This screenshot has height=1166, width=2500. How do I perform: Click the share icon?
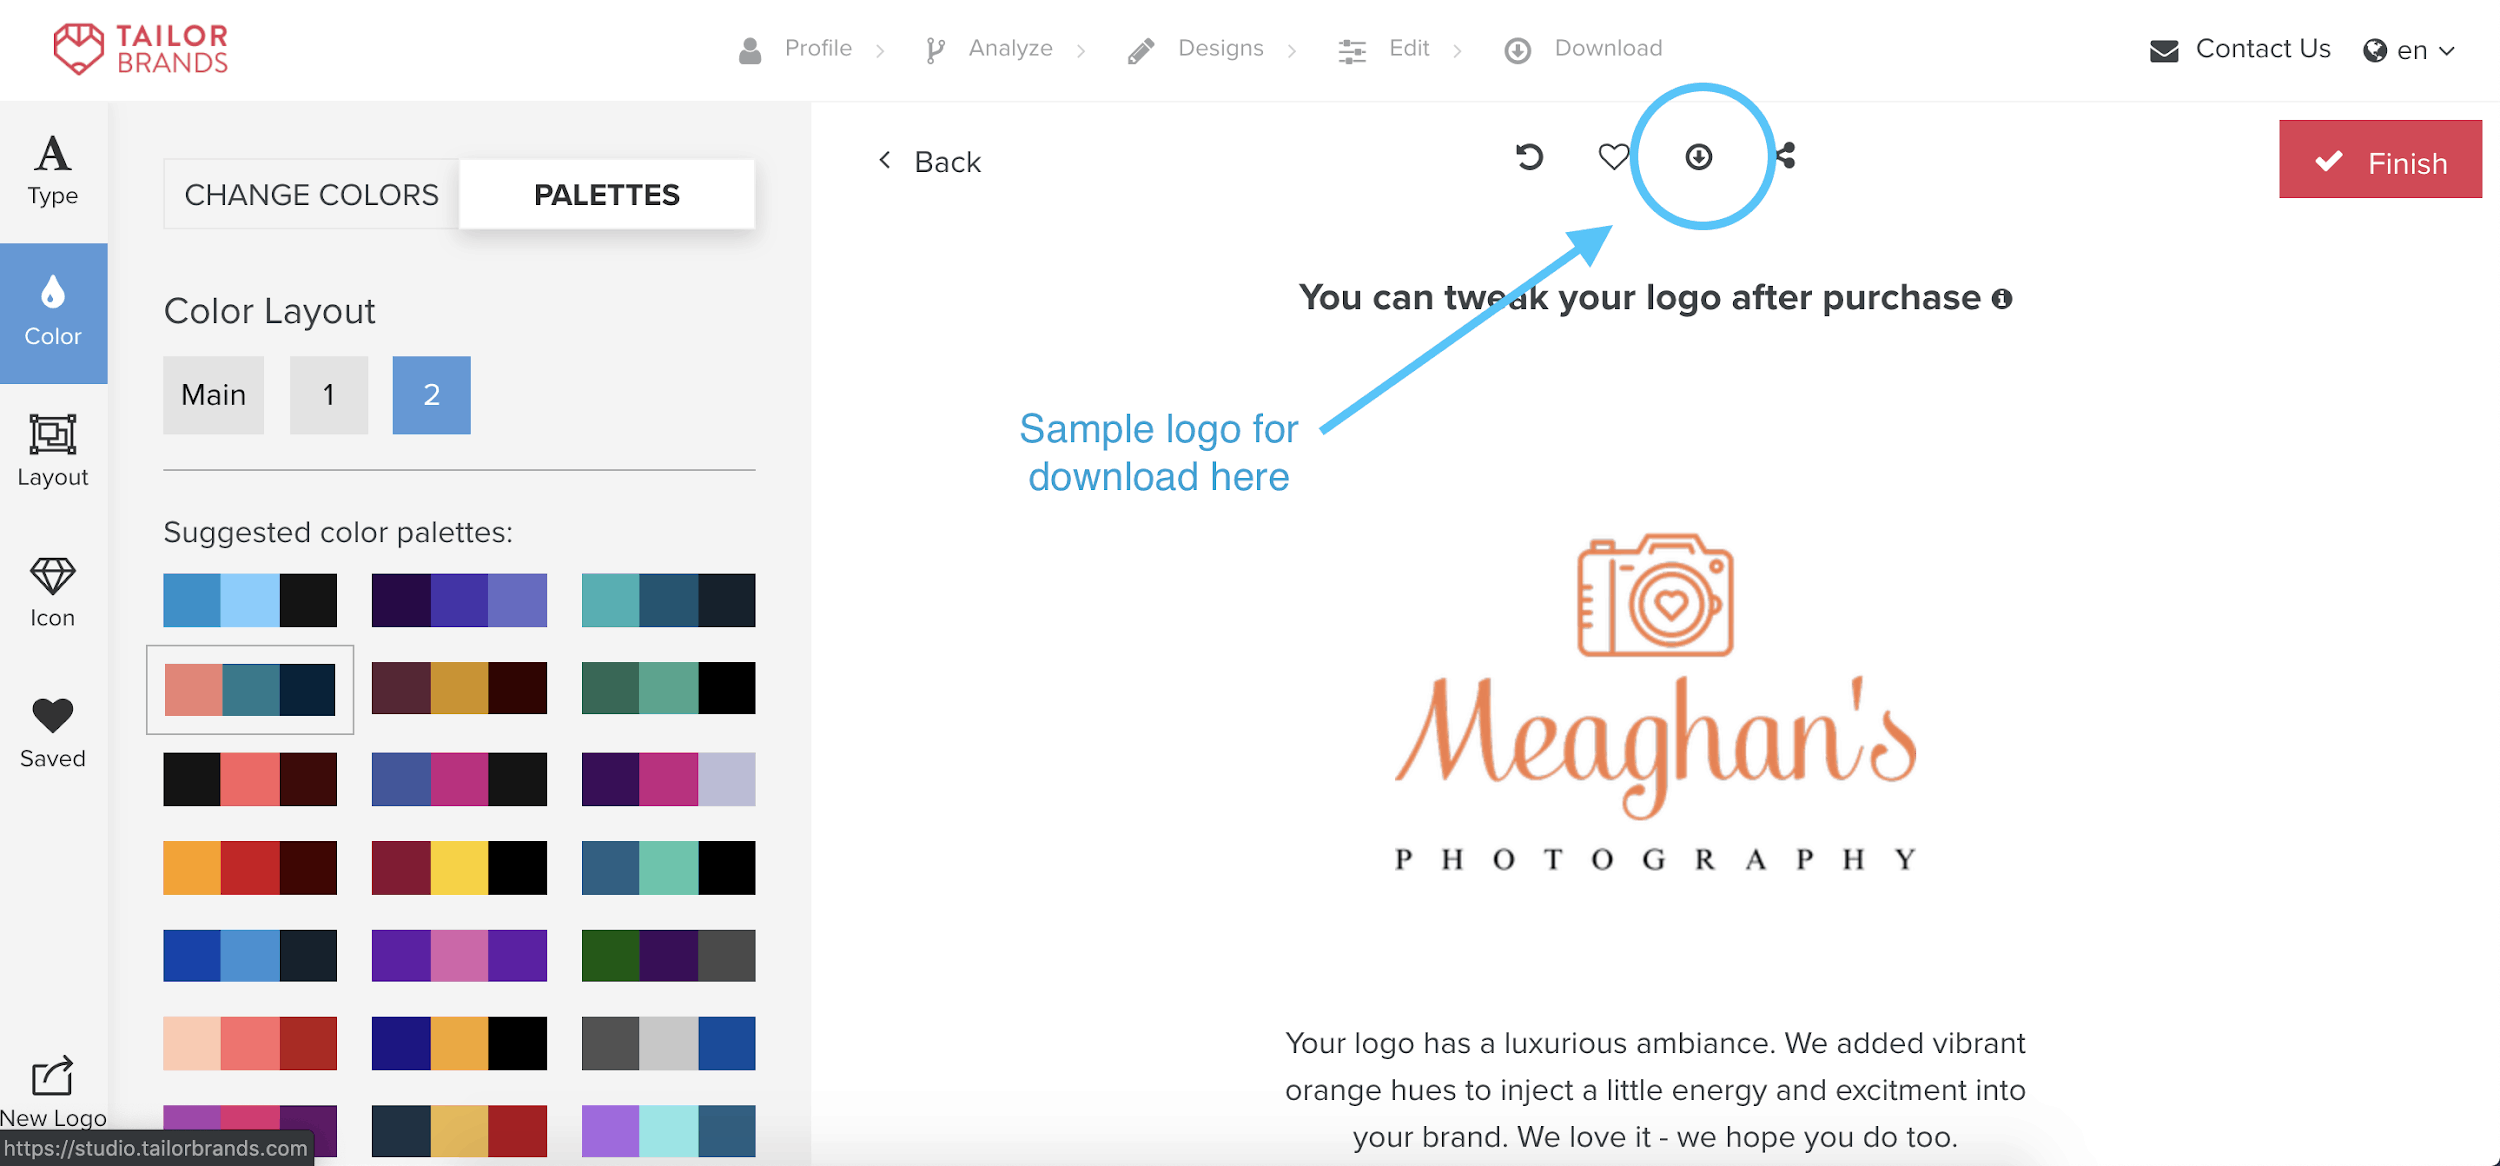[x=1787, y=155]
